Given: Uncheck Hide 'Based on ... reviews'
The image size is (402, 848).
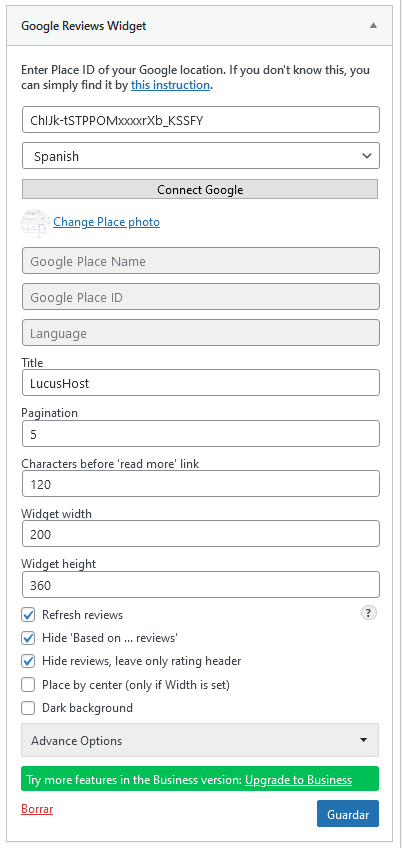Looking at the screenshot, I should click(28, 638).
